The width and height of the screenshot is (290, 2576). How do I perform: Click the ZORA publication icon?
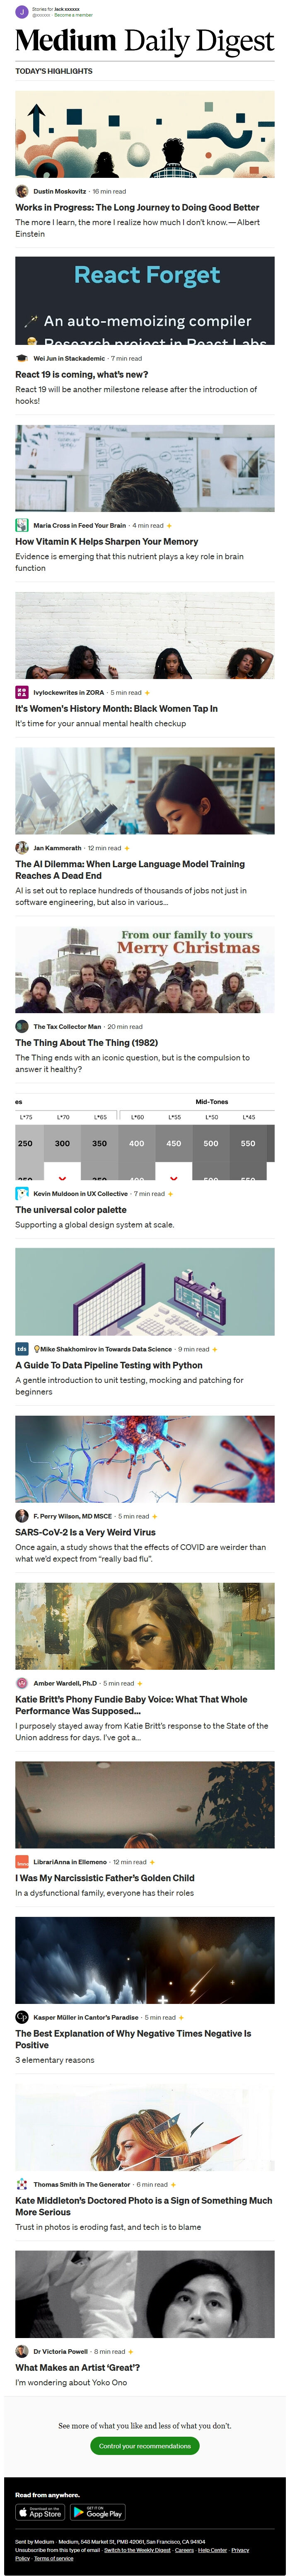click(22, 692)
